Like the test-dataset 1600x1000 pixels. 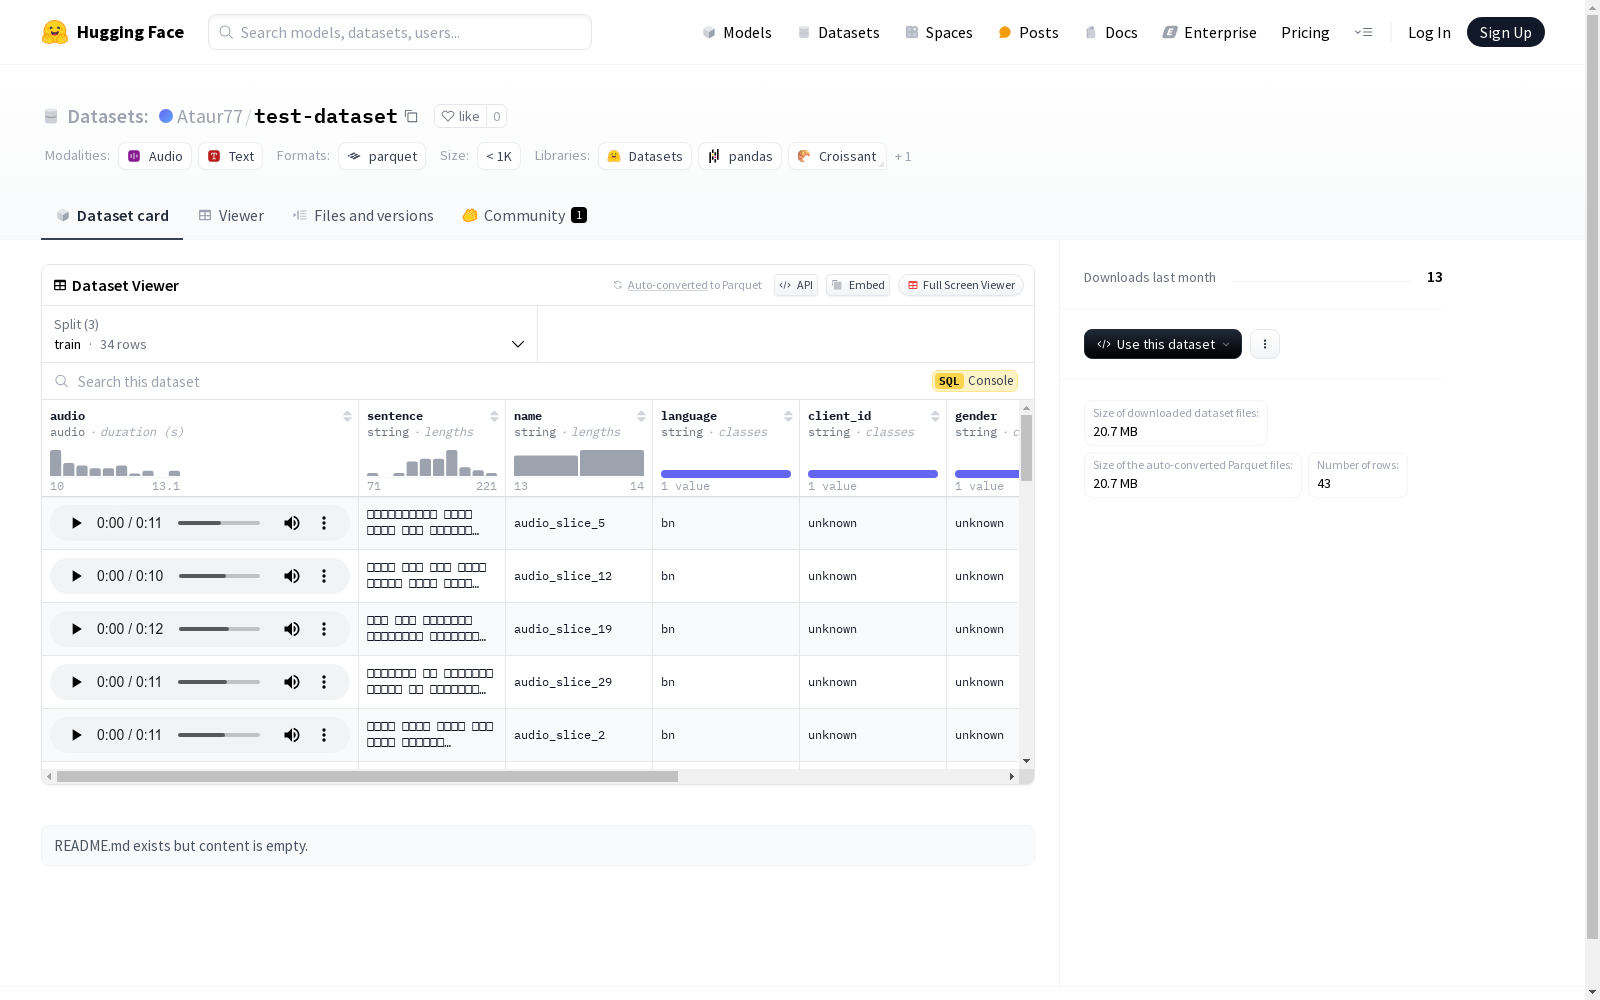[460, 116]
